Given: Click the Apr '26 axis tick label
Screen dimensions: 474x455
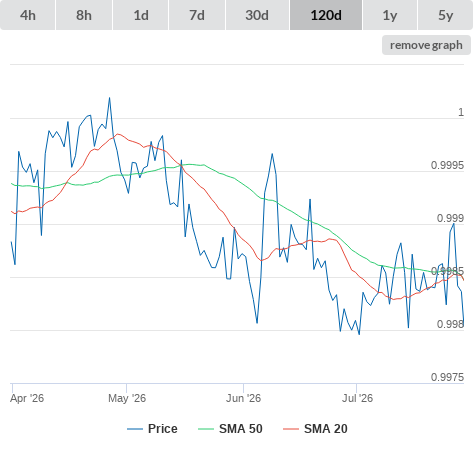Looking at the screenshot, I should 27,398.
